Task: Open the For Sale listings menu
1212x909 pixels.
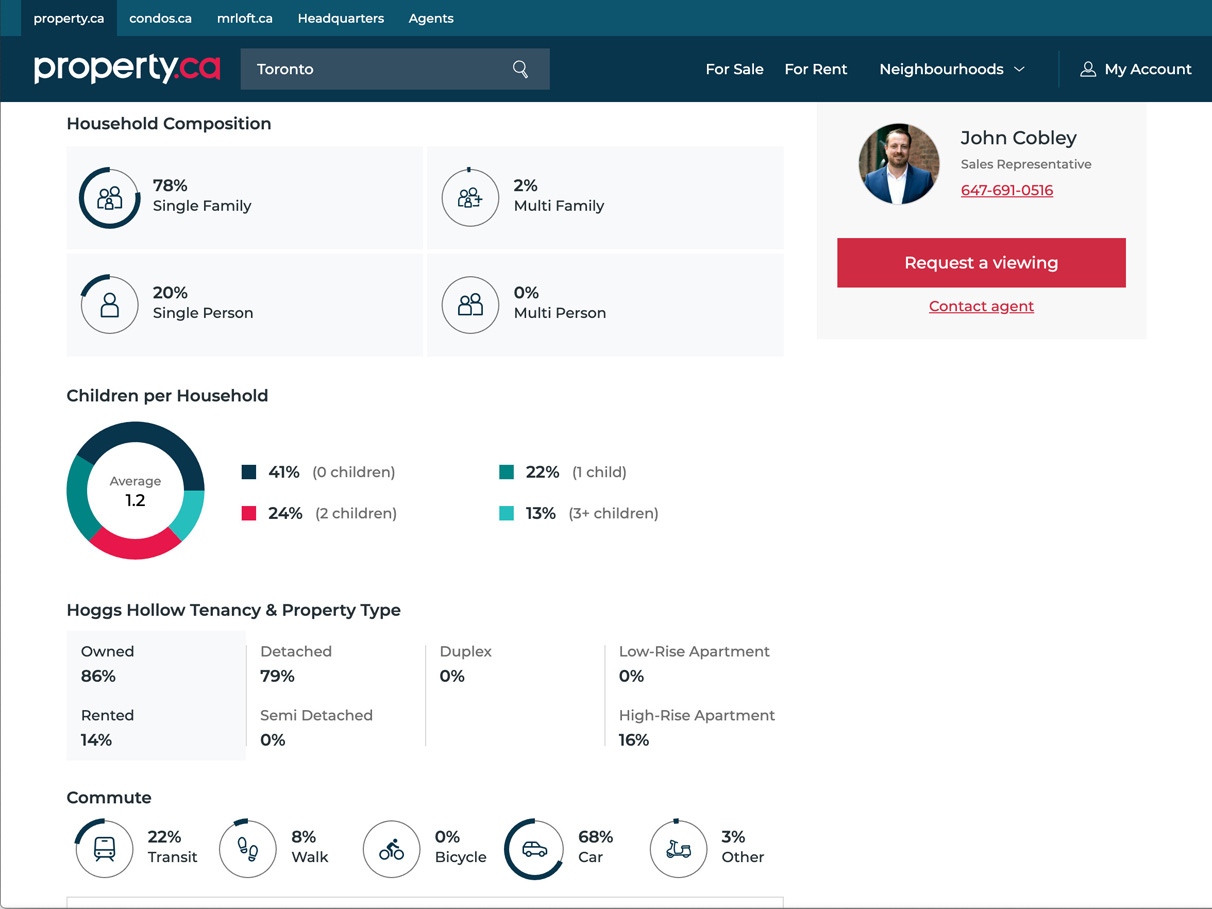Action: [x=734, y=69]
